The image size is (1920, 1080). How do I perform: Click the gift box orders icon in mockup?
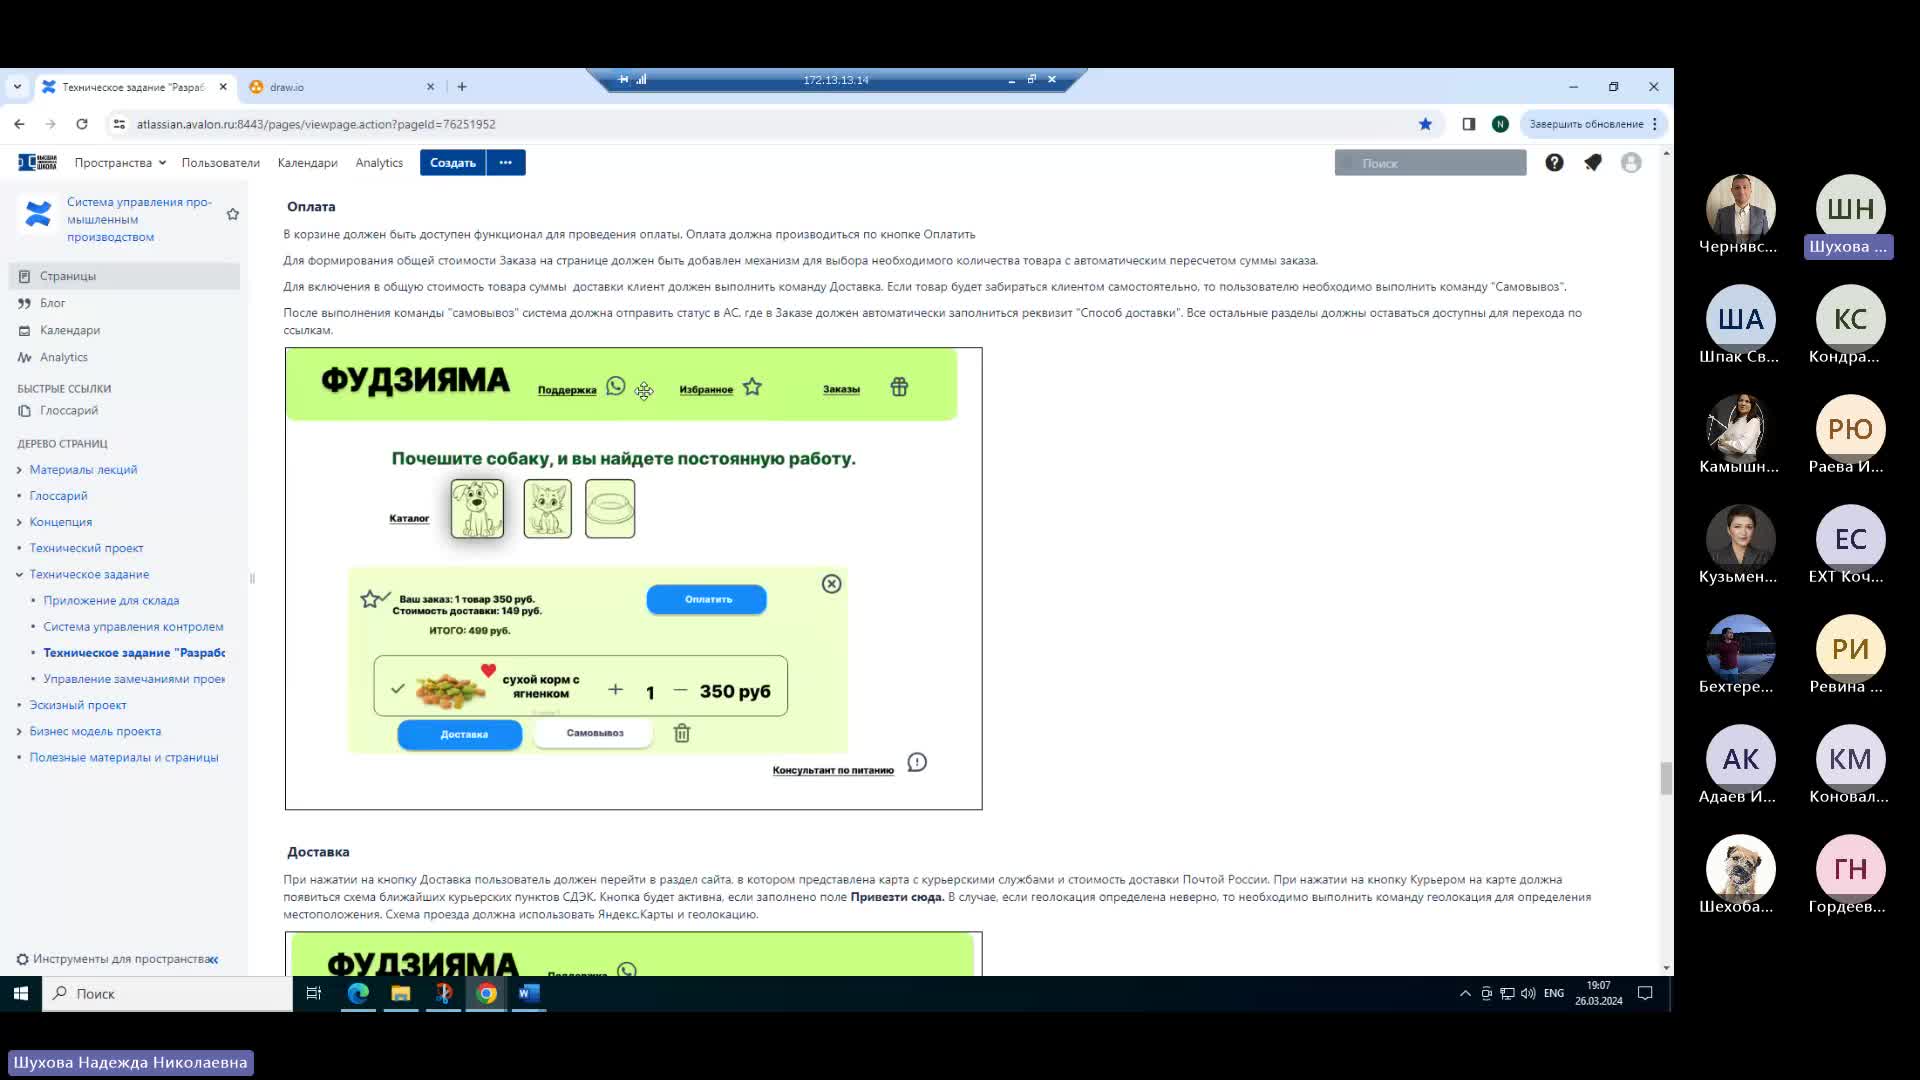[899, 387]
